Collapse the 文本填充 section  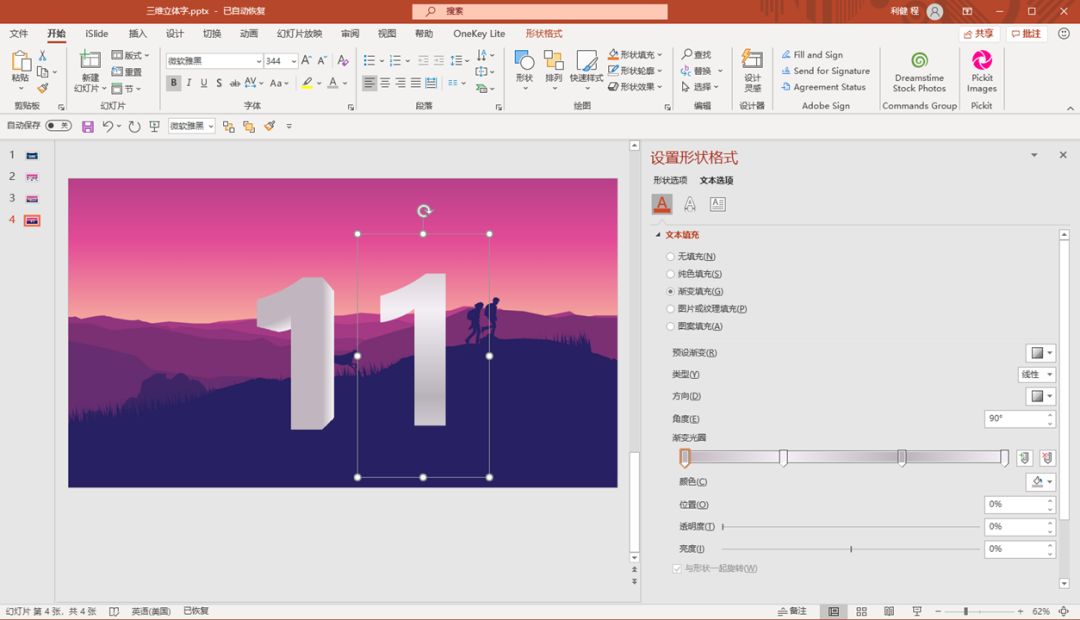coord(658,235)
